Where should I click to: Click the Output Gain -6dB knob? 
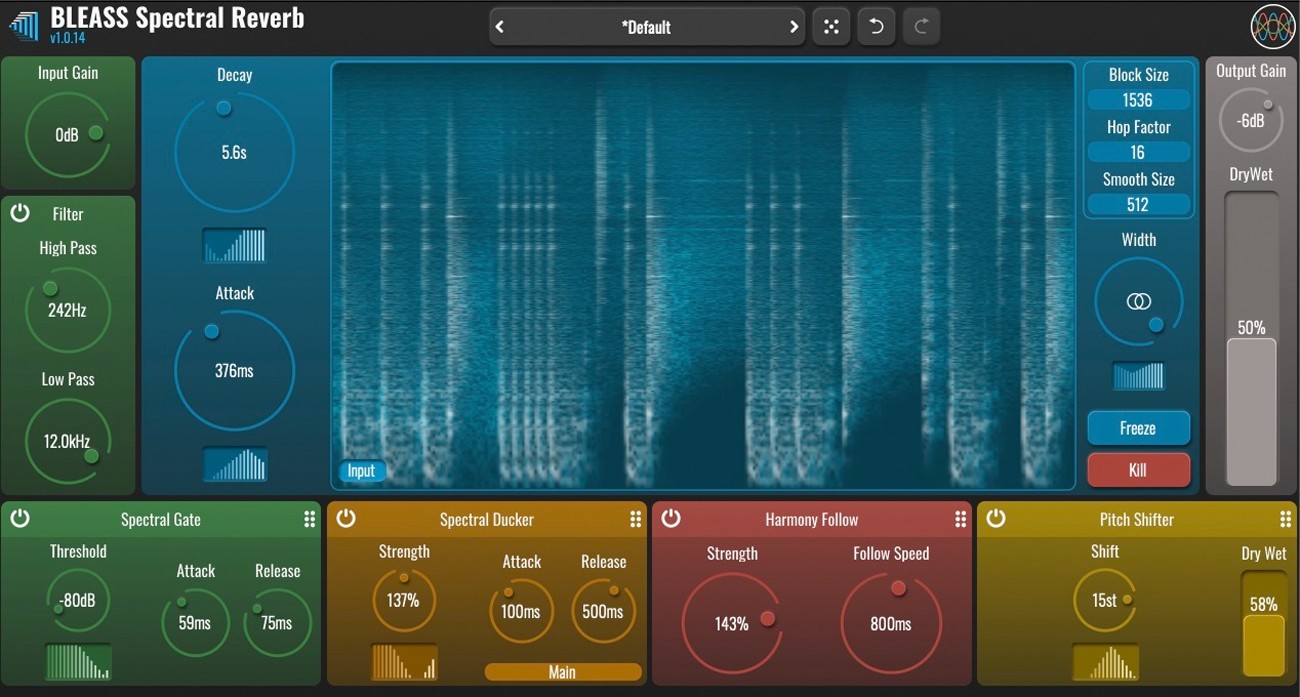pos(1250,120)
